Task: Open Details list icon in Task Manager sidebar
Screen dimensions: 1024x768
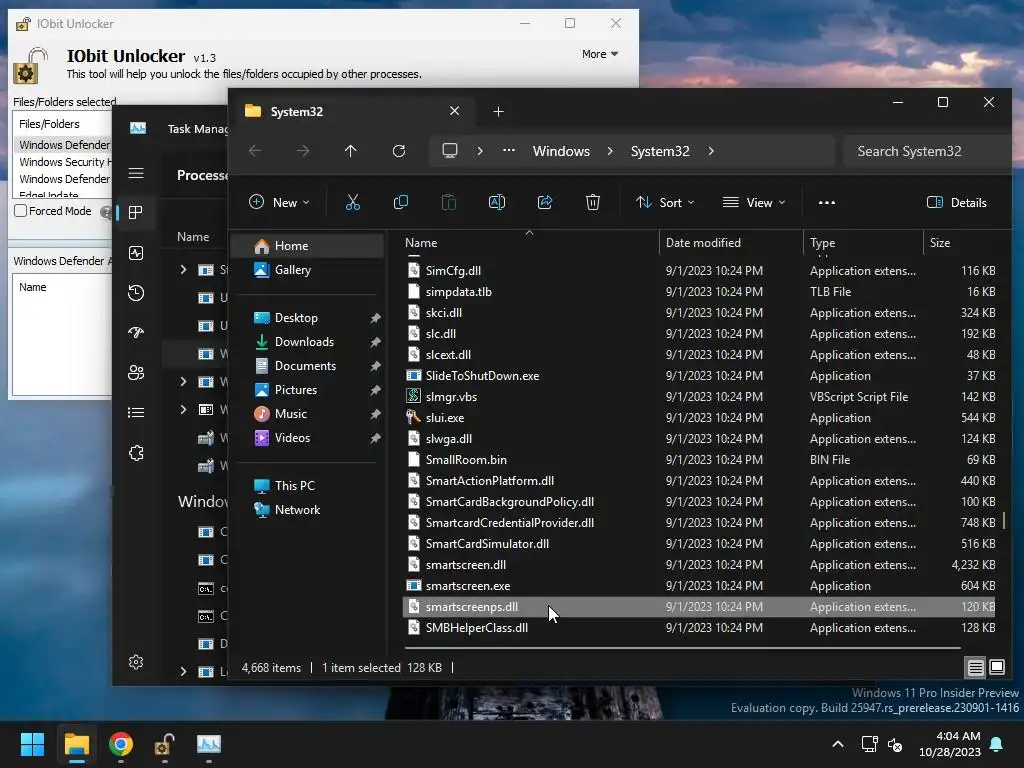Action: pos(136,412)
